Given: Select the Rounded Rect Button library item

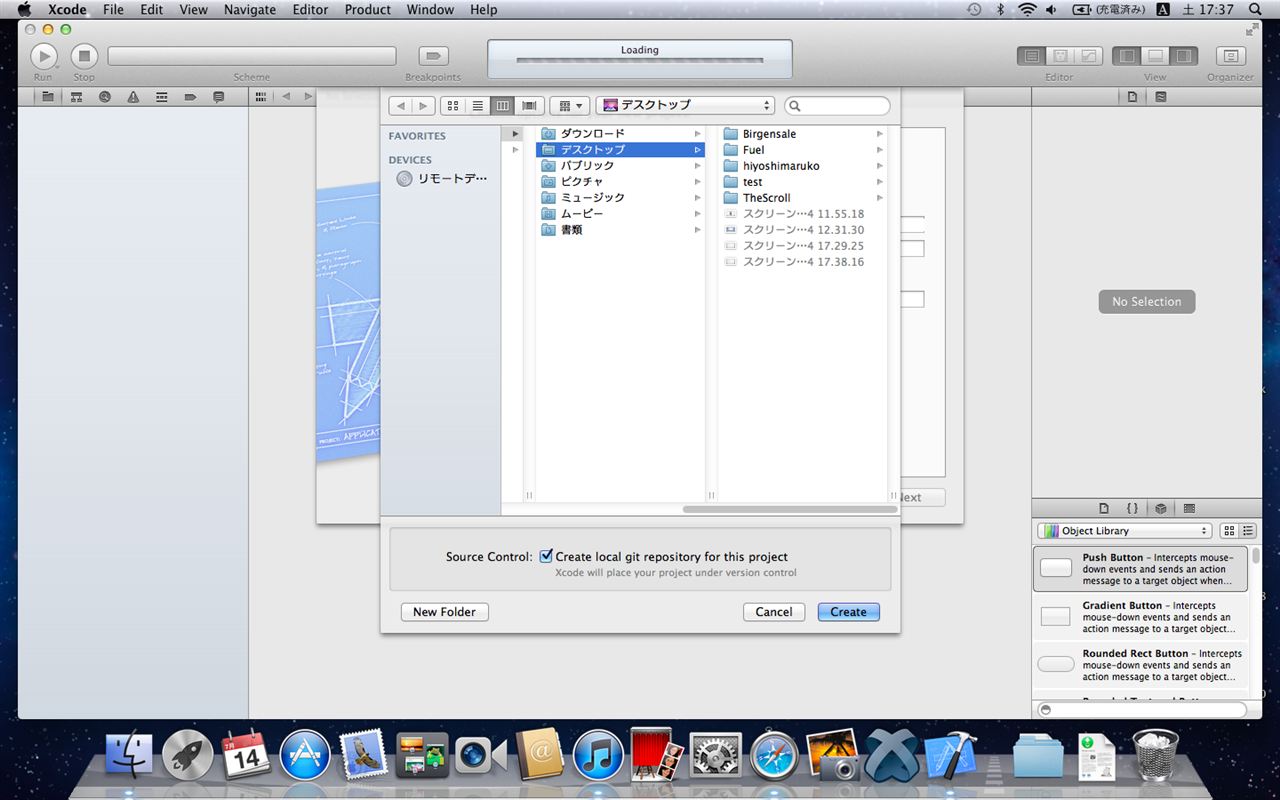Looking at the screenshot, I should (1140, 665).
